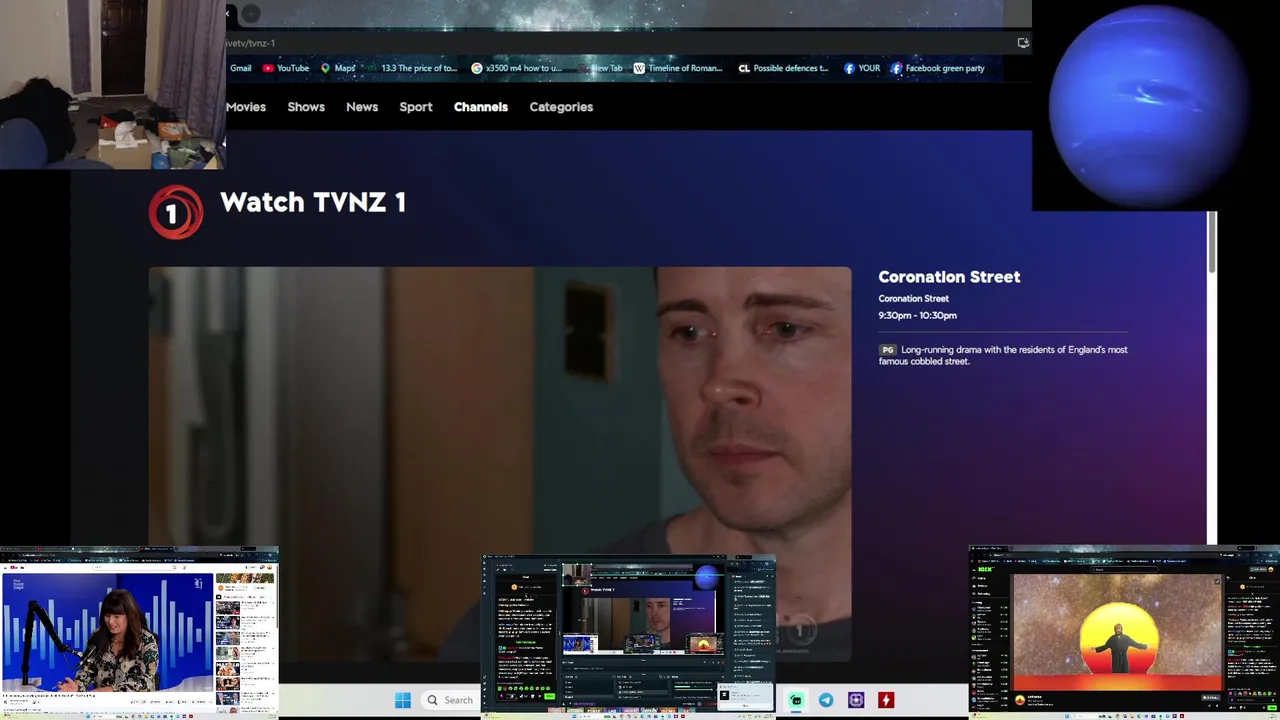Image resolution: width=1280 pixels, height=720 pixels.
Task: Select the Channels navigation tab
Action: coord(481,107)
